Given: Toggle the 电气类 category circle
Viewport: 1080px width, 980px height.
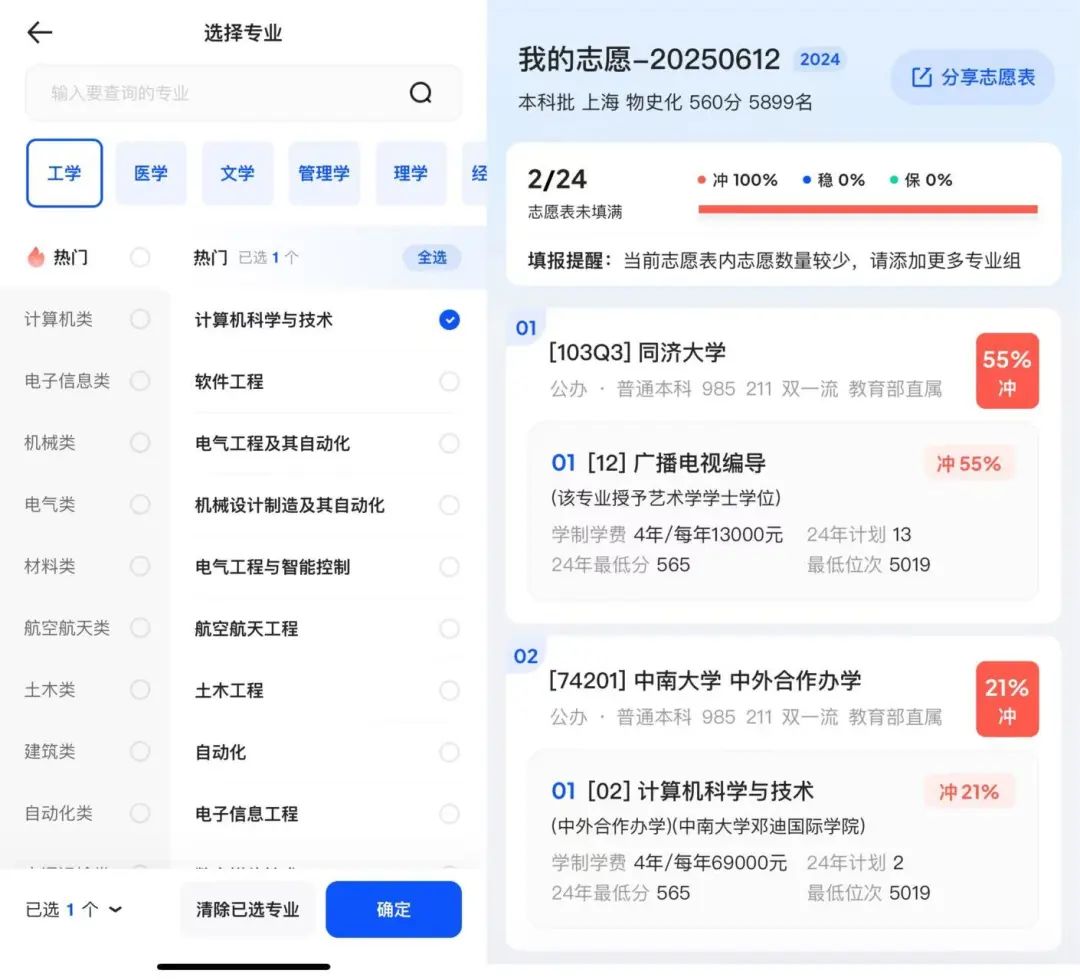Looking at the screenshot, I should coord(140,504).
